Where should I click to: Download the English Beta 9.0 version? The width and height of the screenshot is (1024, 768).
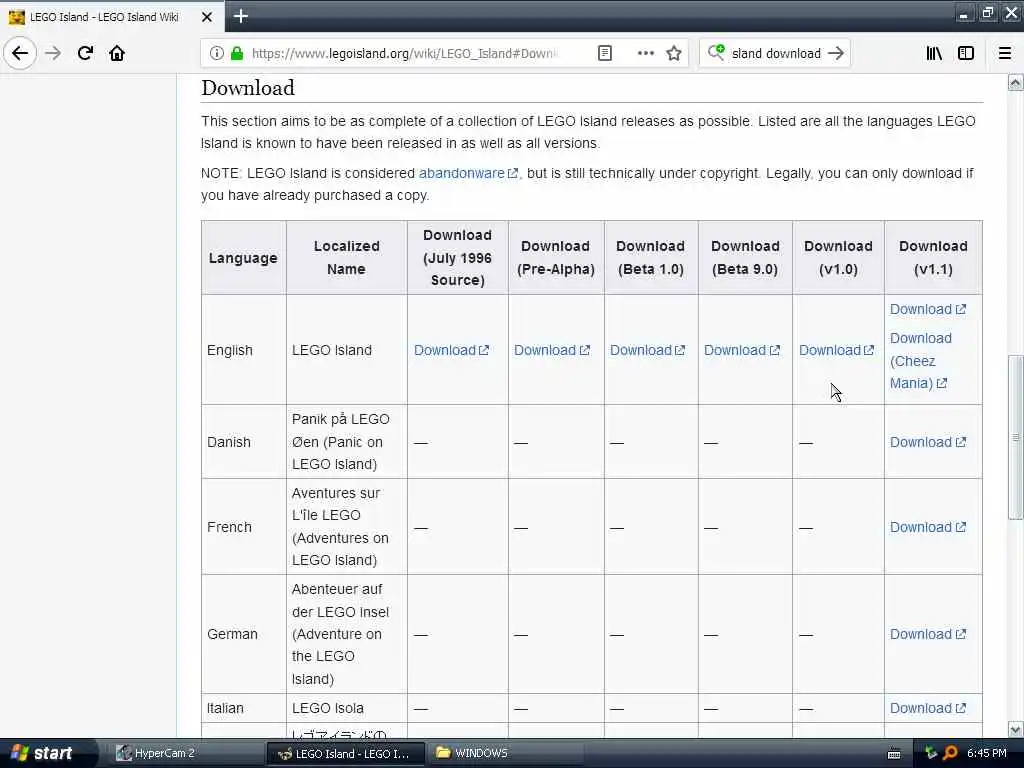point(742,350)
